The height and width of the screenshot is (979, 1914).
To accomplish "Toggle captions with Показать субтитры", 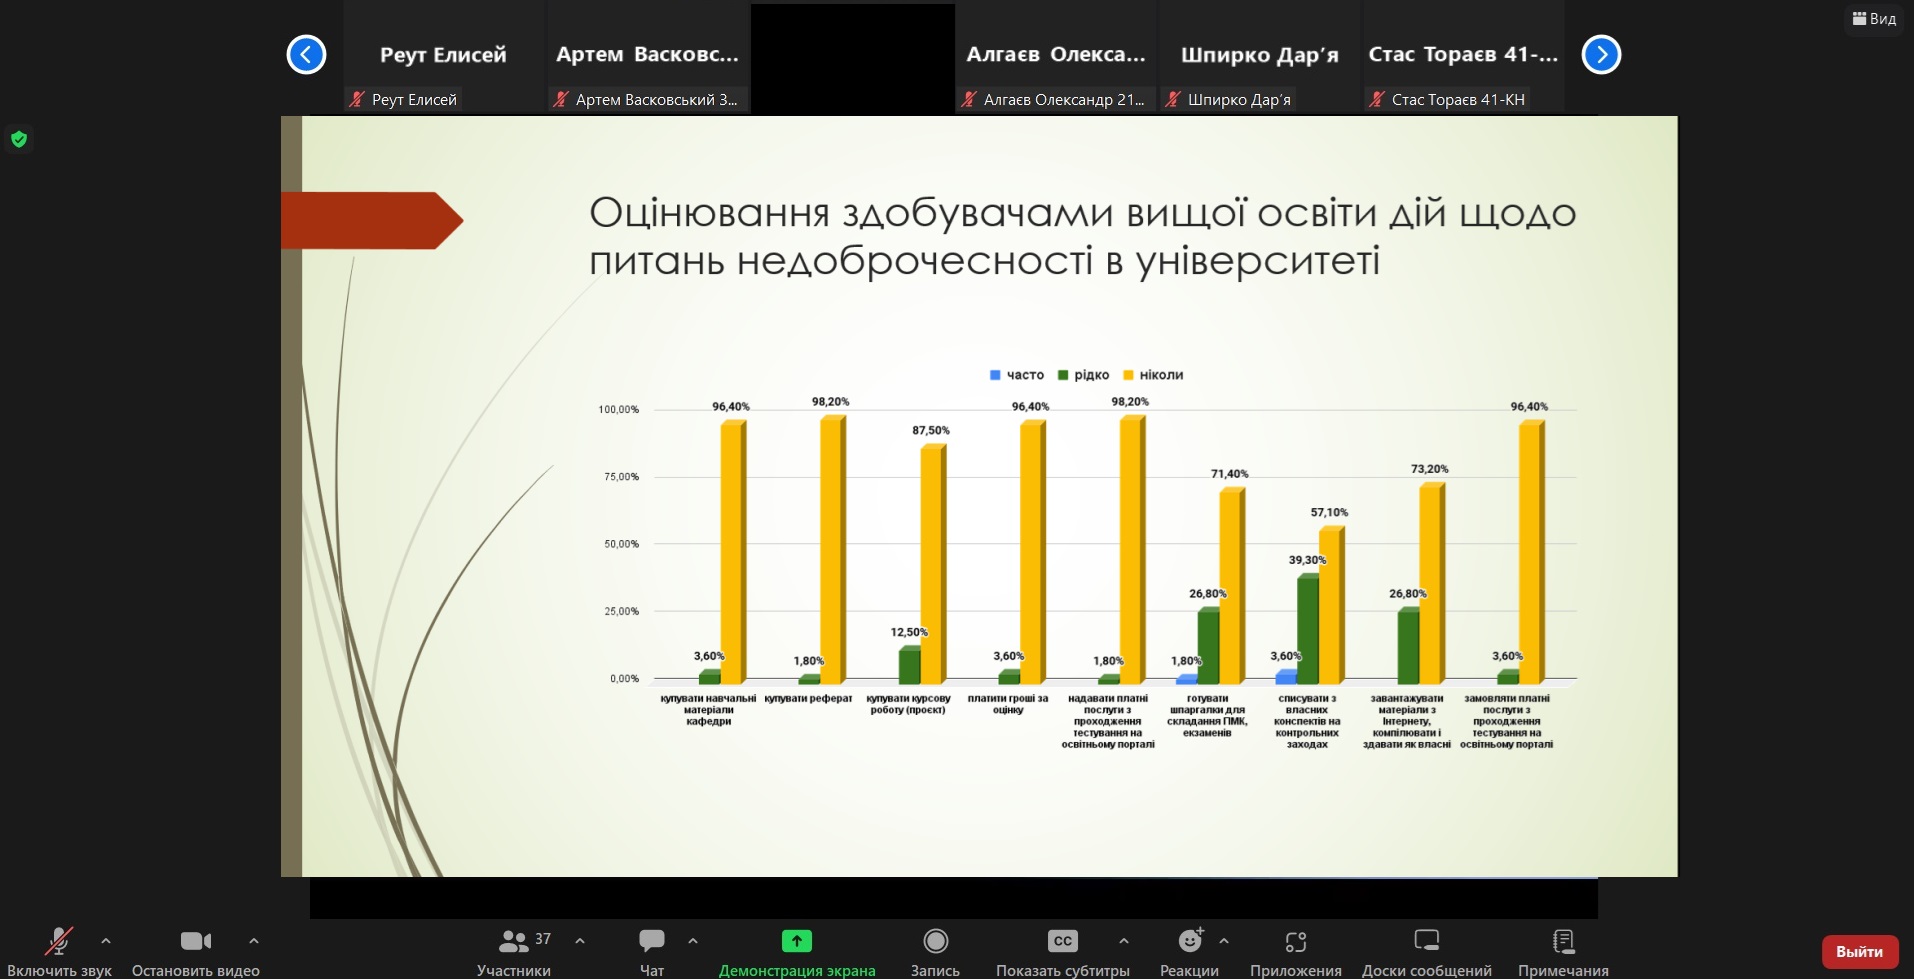I will [x=1063, y=951].
